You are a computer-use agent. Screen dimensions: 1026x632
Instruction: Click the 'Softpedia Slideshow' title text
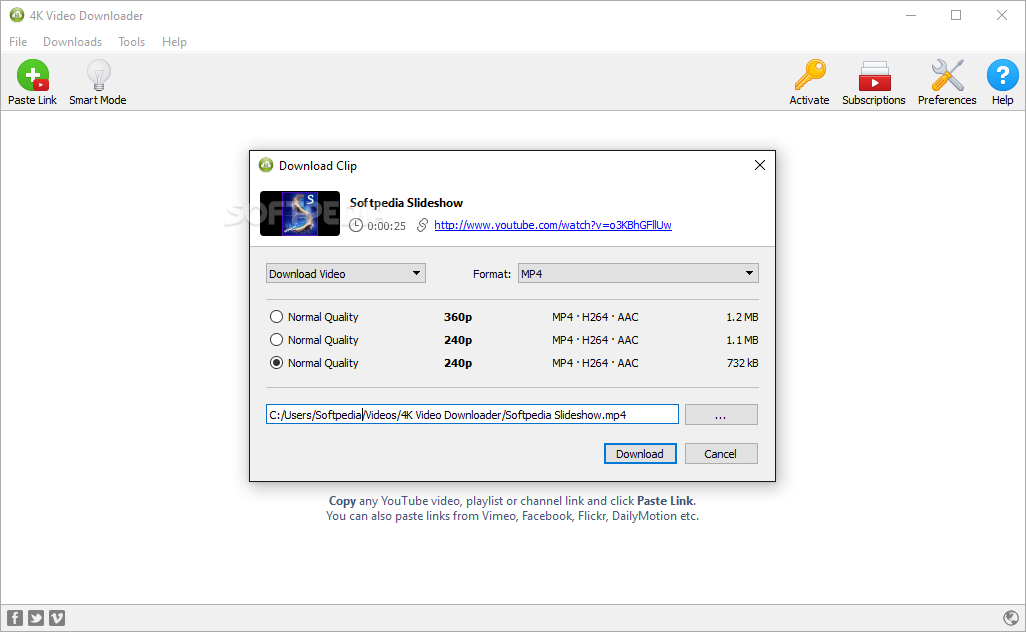click(406, 203)
